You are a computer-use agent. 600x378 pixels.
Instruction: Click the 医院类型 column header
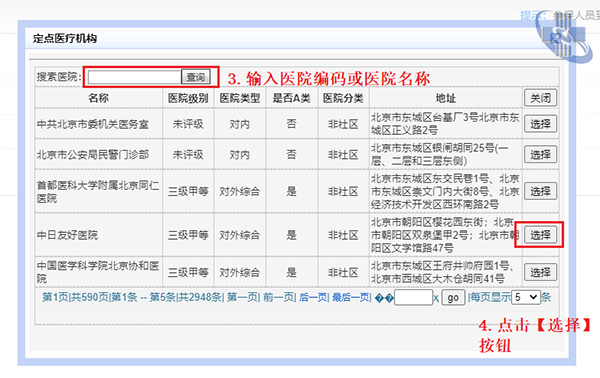click(x=240, y=98)
